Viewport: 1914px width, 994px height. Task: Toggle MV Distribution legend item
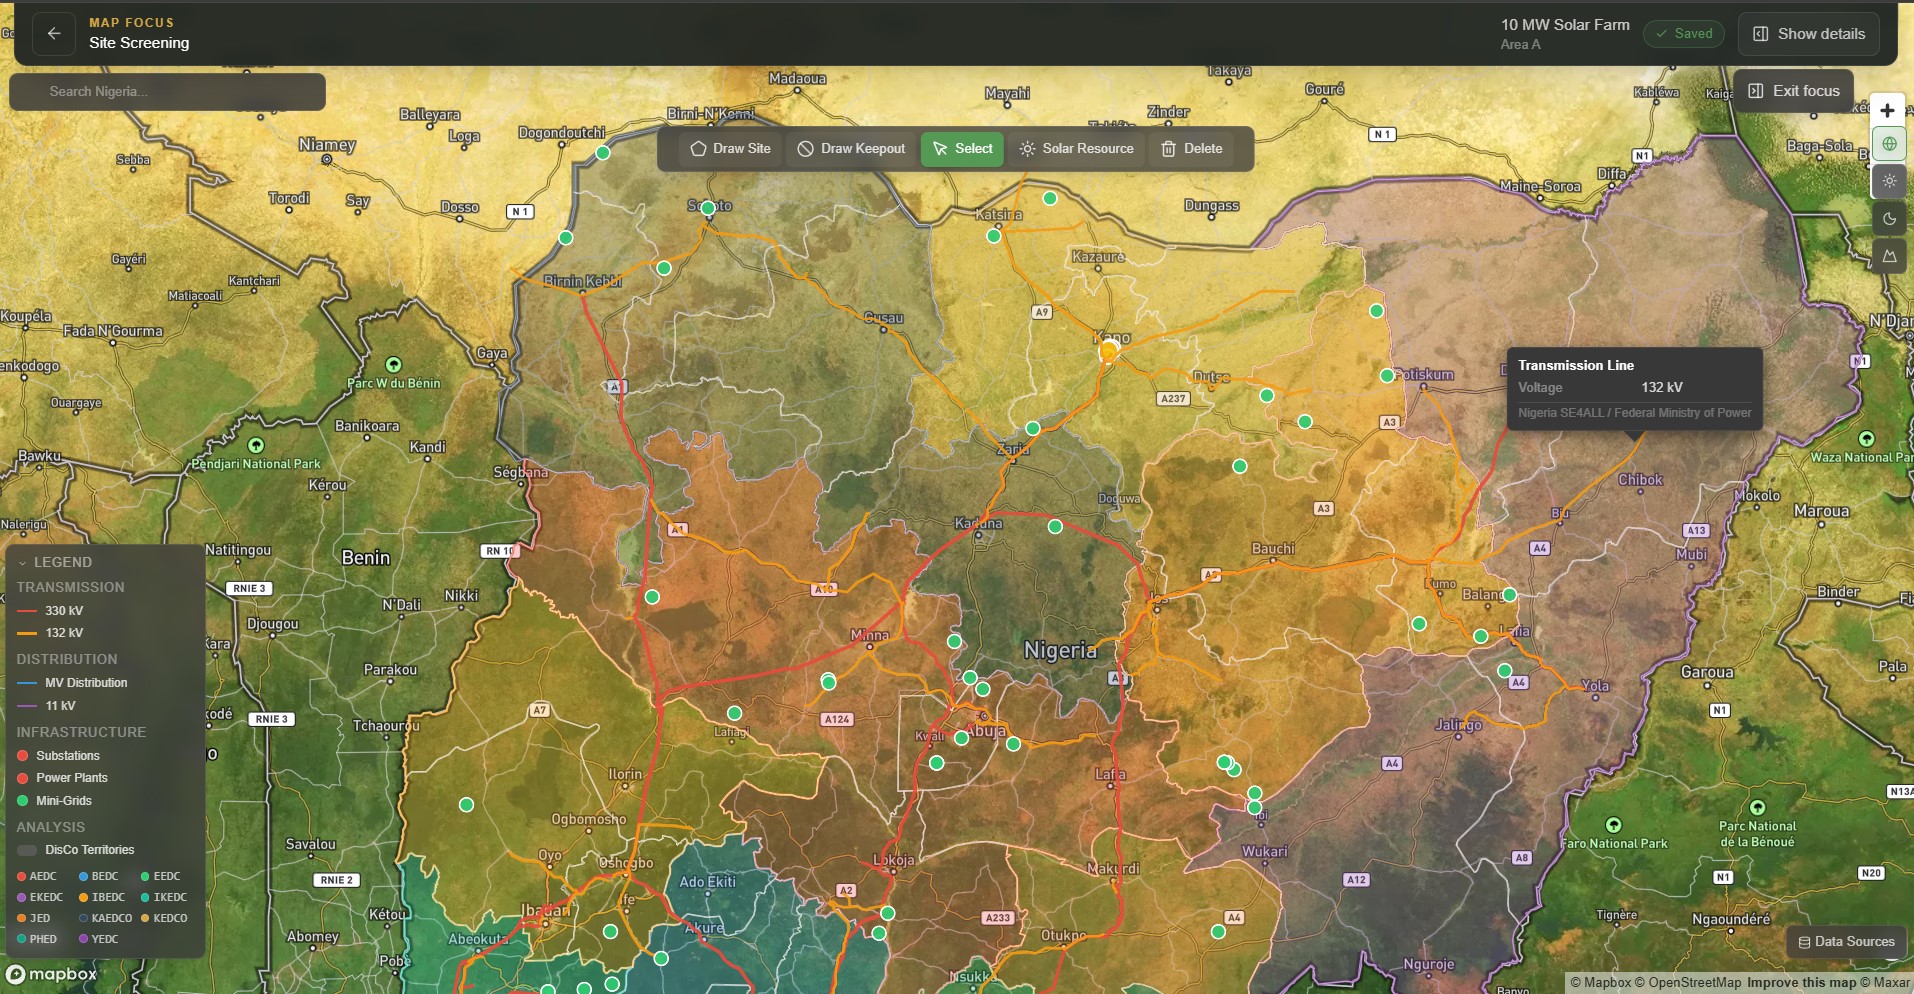point(72,683)
